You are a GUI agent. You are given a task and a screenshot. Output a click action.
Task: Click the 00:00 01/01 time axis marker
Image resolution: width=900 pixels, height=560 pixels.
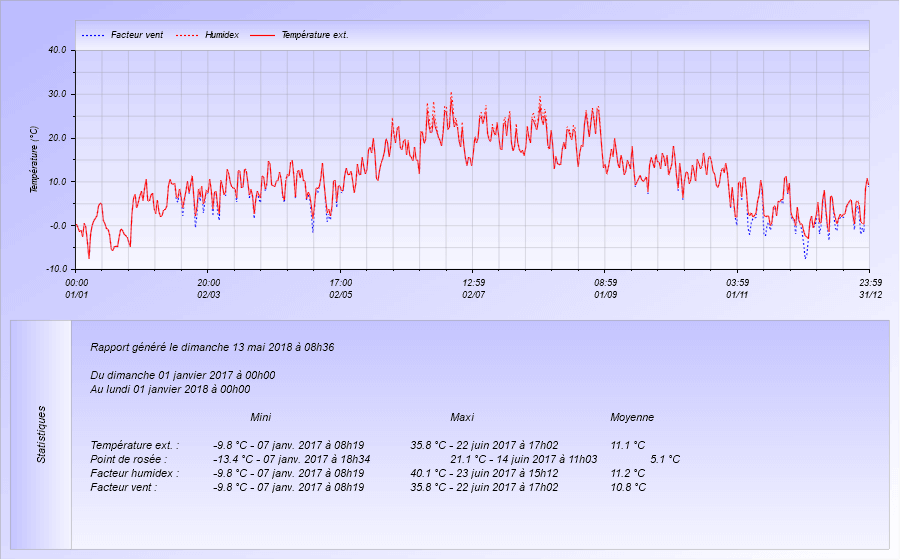click(77, 288)
